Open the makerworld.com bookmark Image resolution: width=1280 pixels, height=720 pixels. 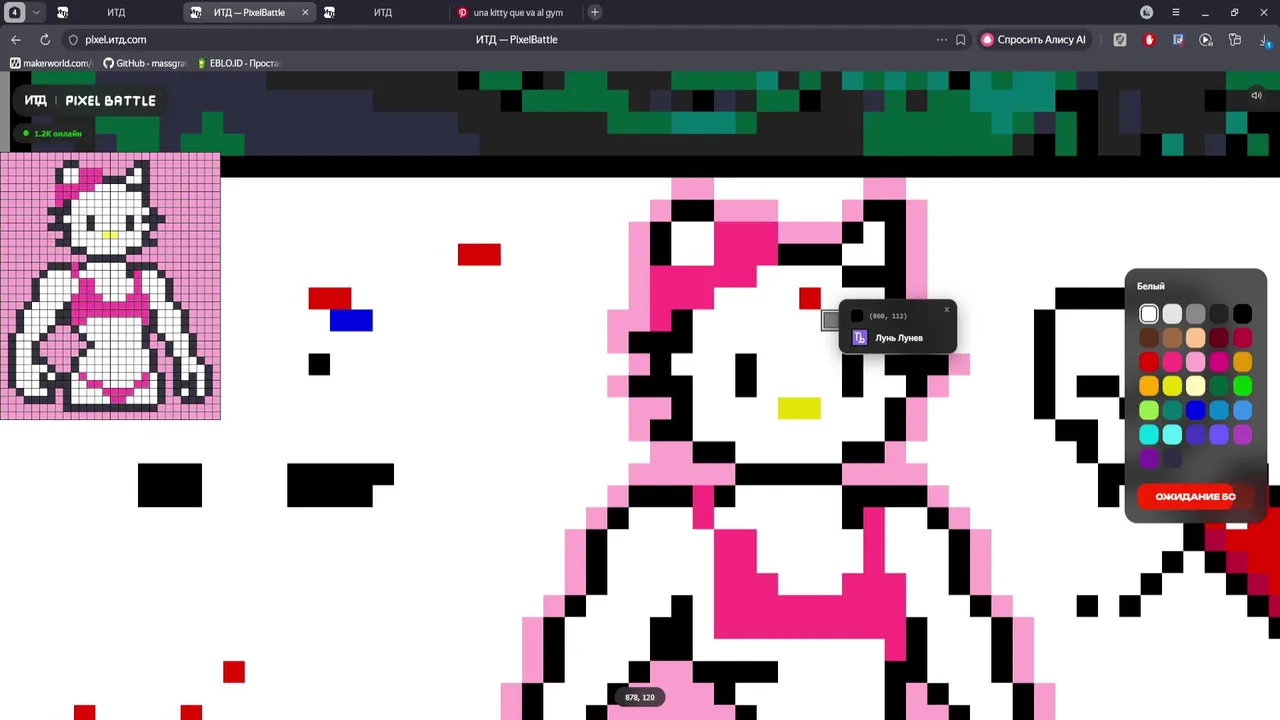click(49, 63)
